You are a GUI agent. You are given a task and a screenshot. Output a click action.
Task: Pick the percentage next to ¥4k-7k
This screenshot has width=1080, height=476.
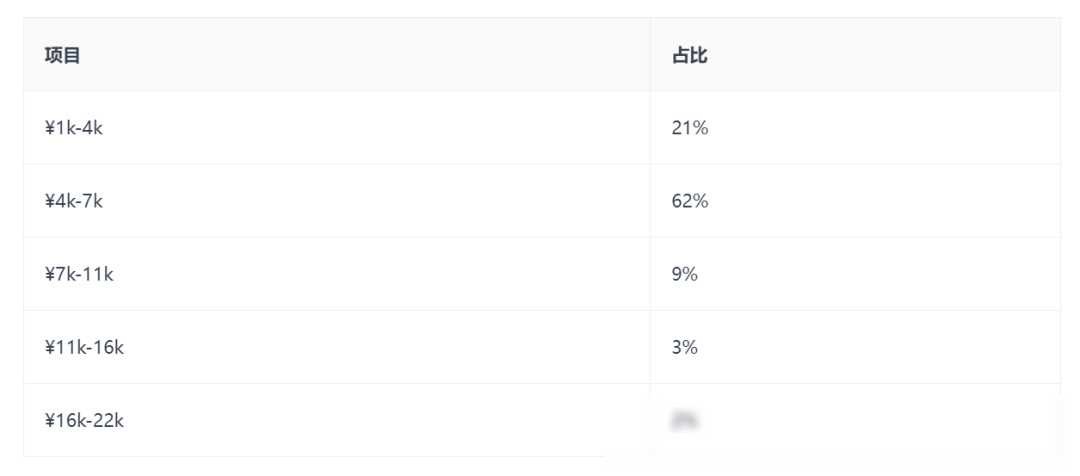pyautogui.click(x=690, y=201)
